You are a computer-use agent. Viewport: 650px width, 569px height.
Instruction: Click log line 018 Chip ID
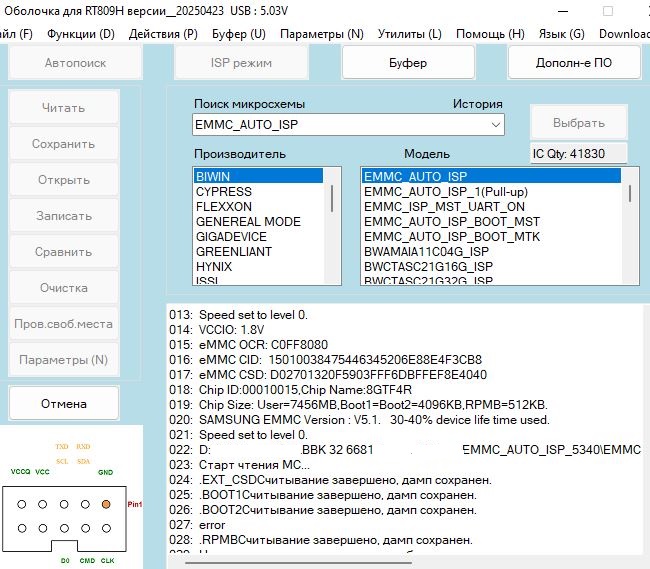point(290,390)
